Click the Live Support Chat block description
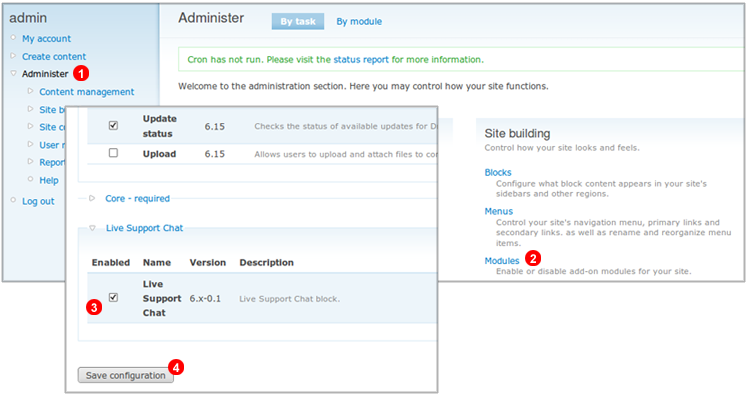This screenshot has height=399, width=749. 289,299
